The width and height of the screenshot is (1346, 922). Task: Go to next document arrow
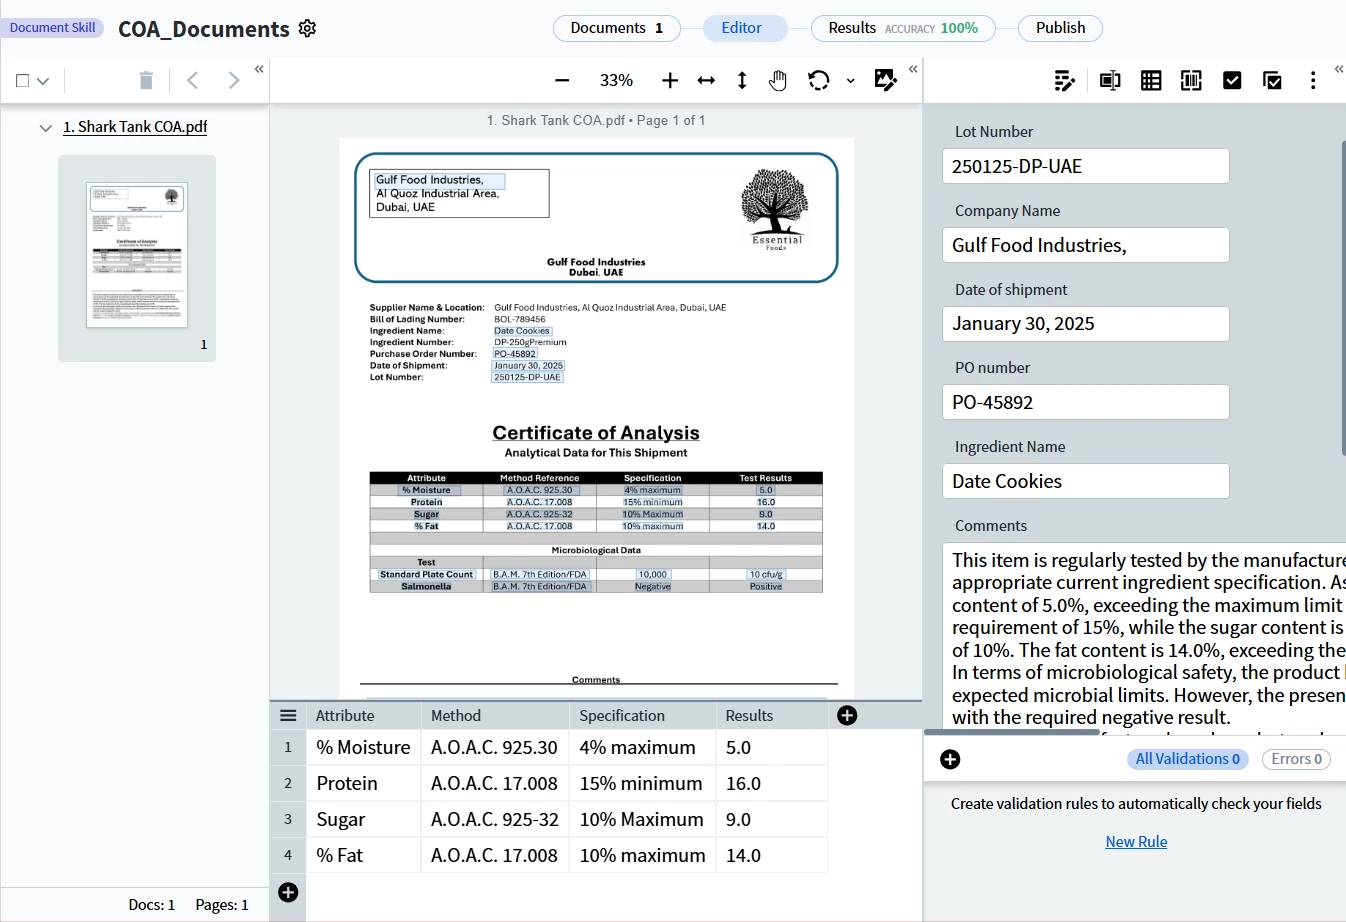point(233,80)
